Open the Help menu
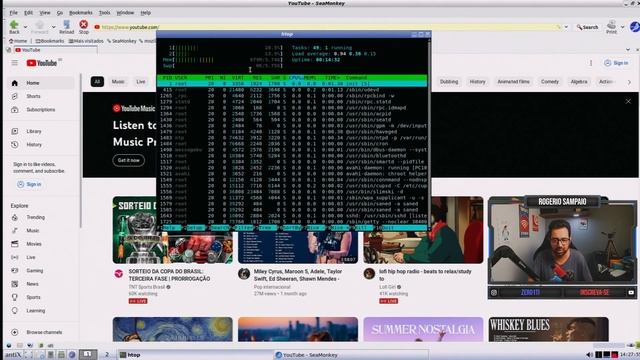Screen dimensions: 640x360 pyautogui.click(x=146, y=13)
